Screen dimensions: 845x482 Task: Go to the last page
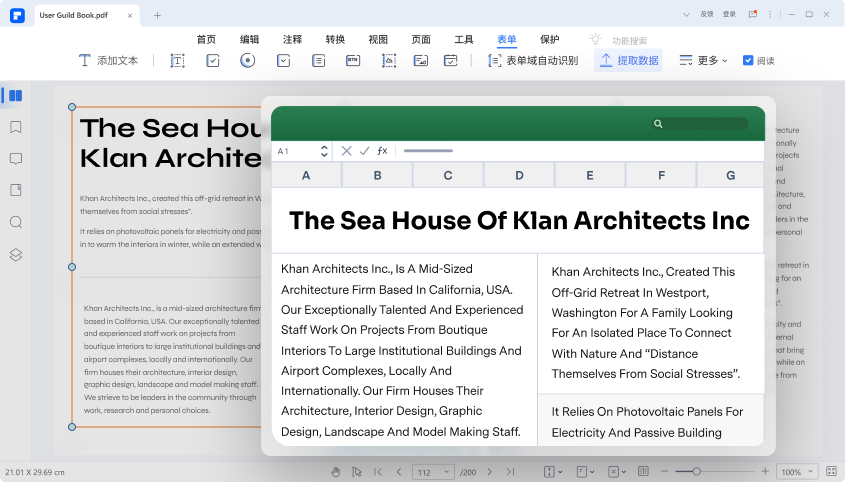(511, 471)
